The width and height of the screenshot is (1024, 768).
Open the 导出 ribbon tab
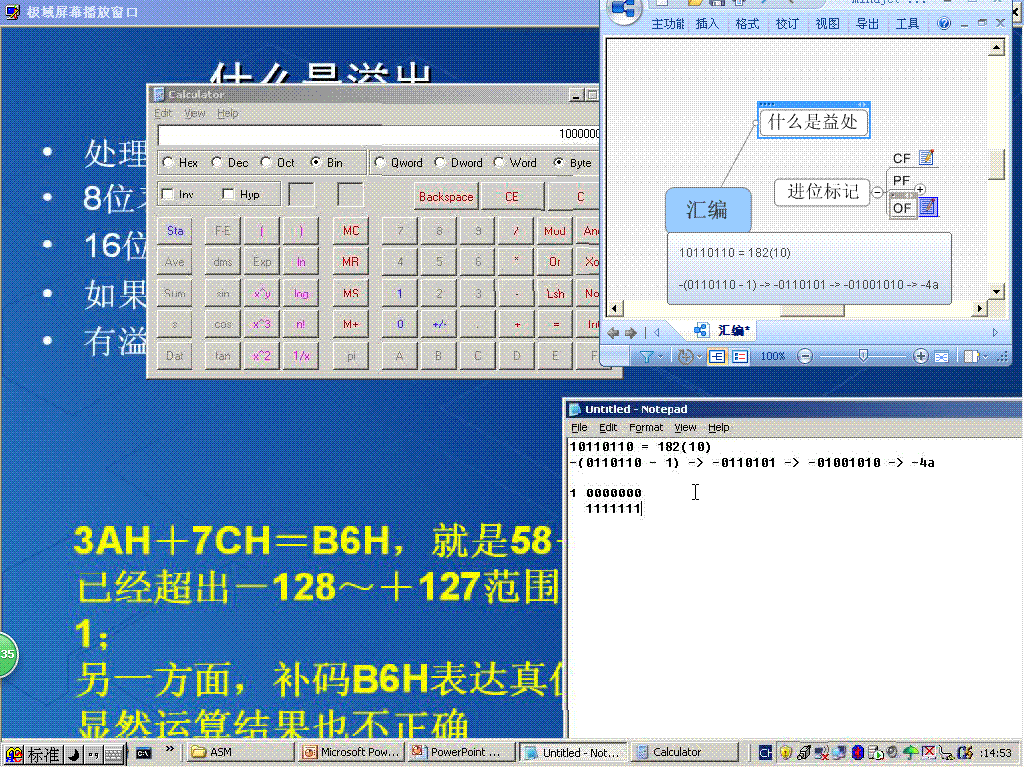coord(867,24)
